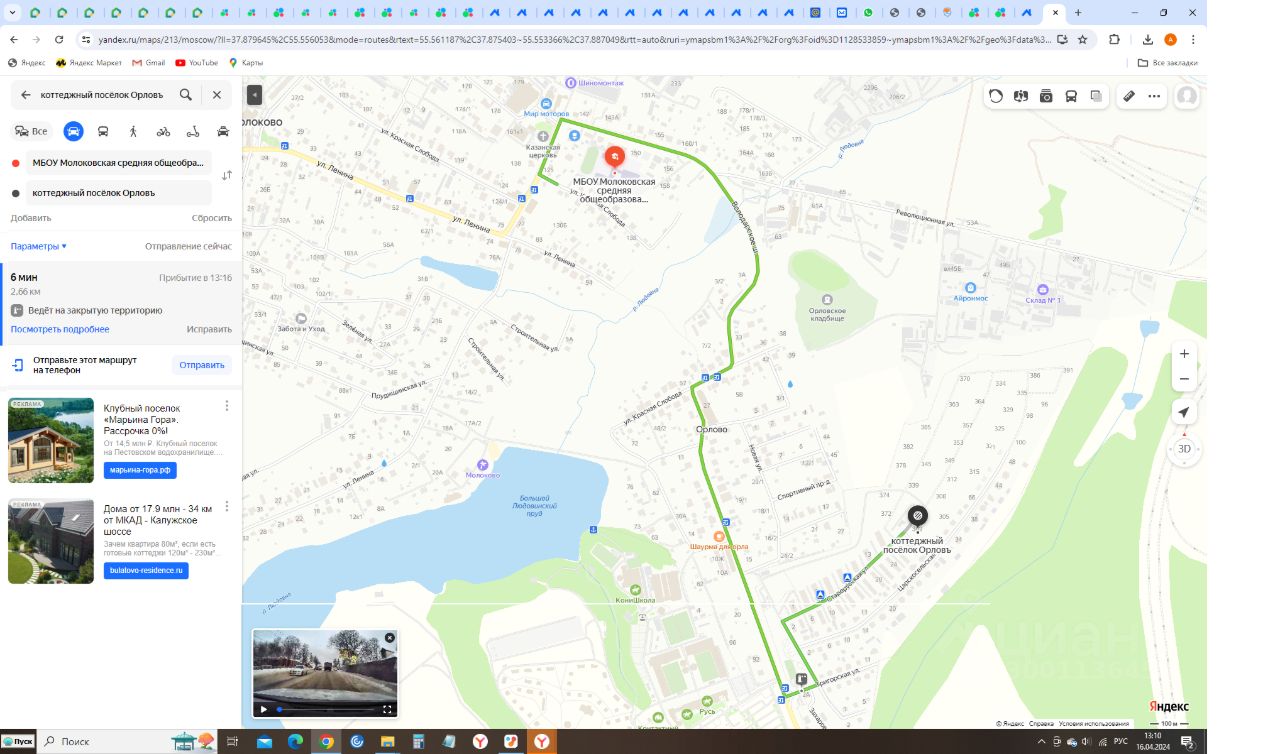Collapse the sidebar panel with arrow toggle
Viewport: 1280px width, 754px height.
tap(254, 95)
